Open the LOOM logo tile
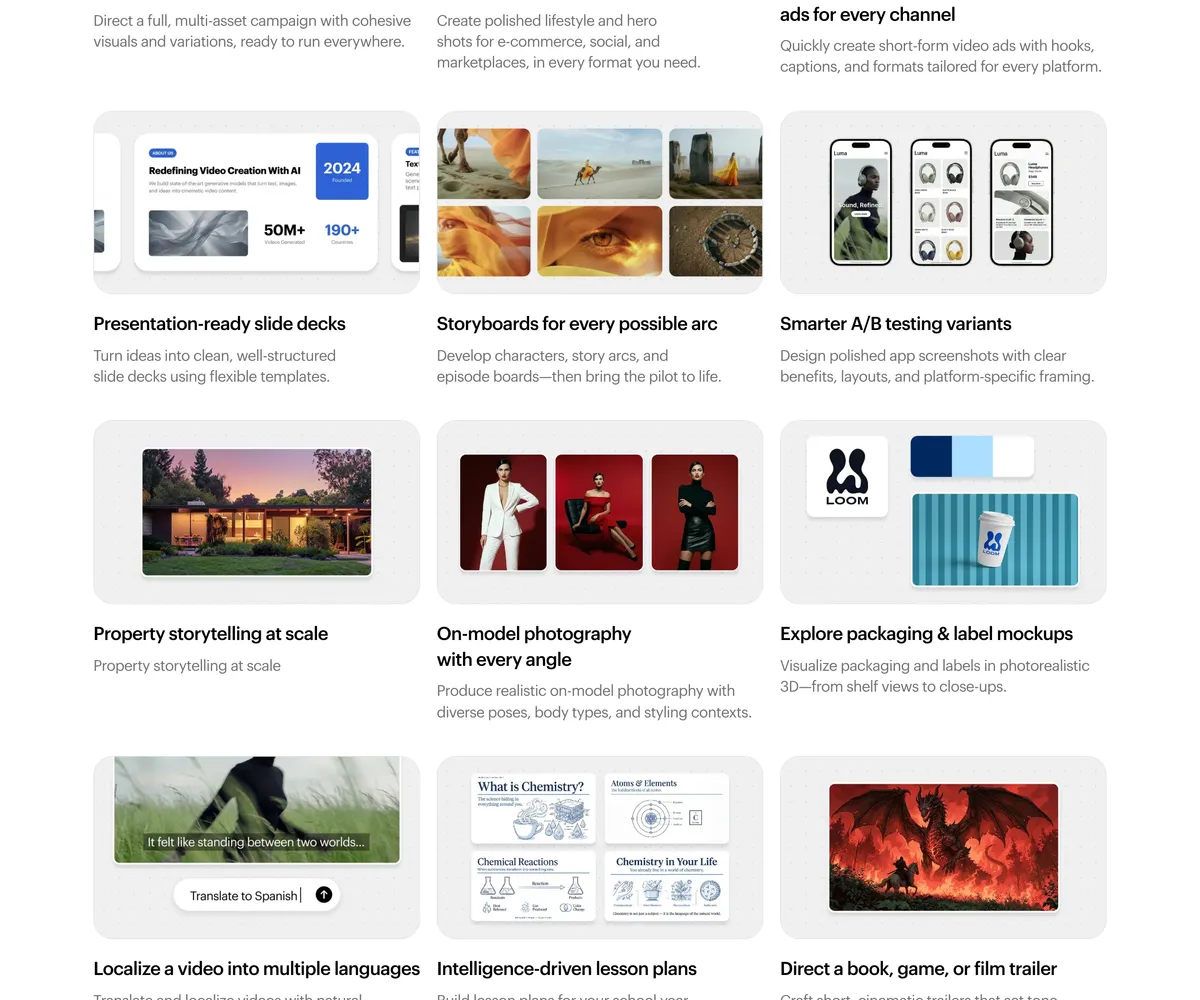This screenshot has height=1000, width=1200. click(x=847, y=476)
